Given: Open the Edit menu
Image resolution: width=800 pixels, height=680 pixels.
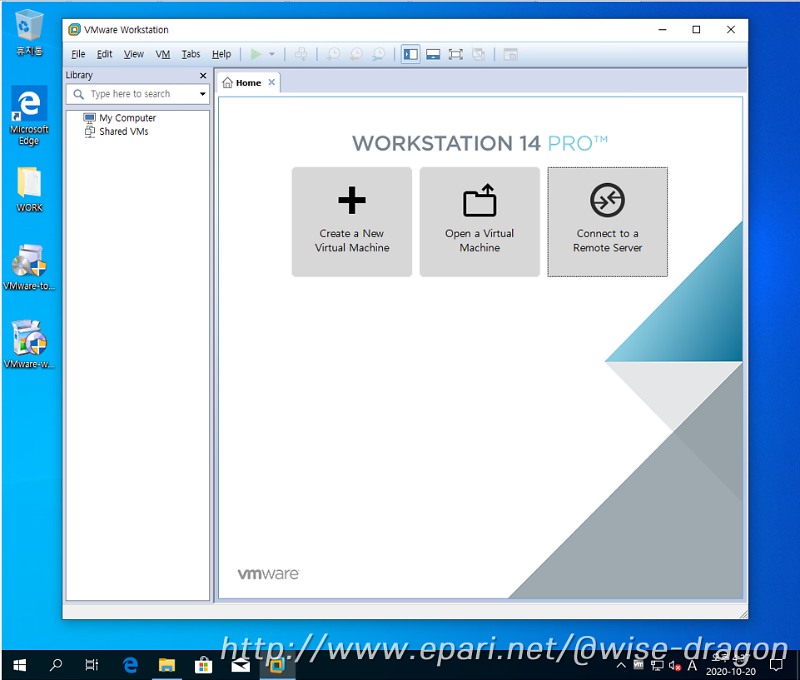Looking at the screenshot, I should tap(105, 54).
